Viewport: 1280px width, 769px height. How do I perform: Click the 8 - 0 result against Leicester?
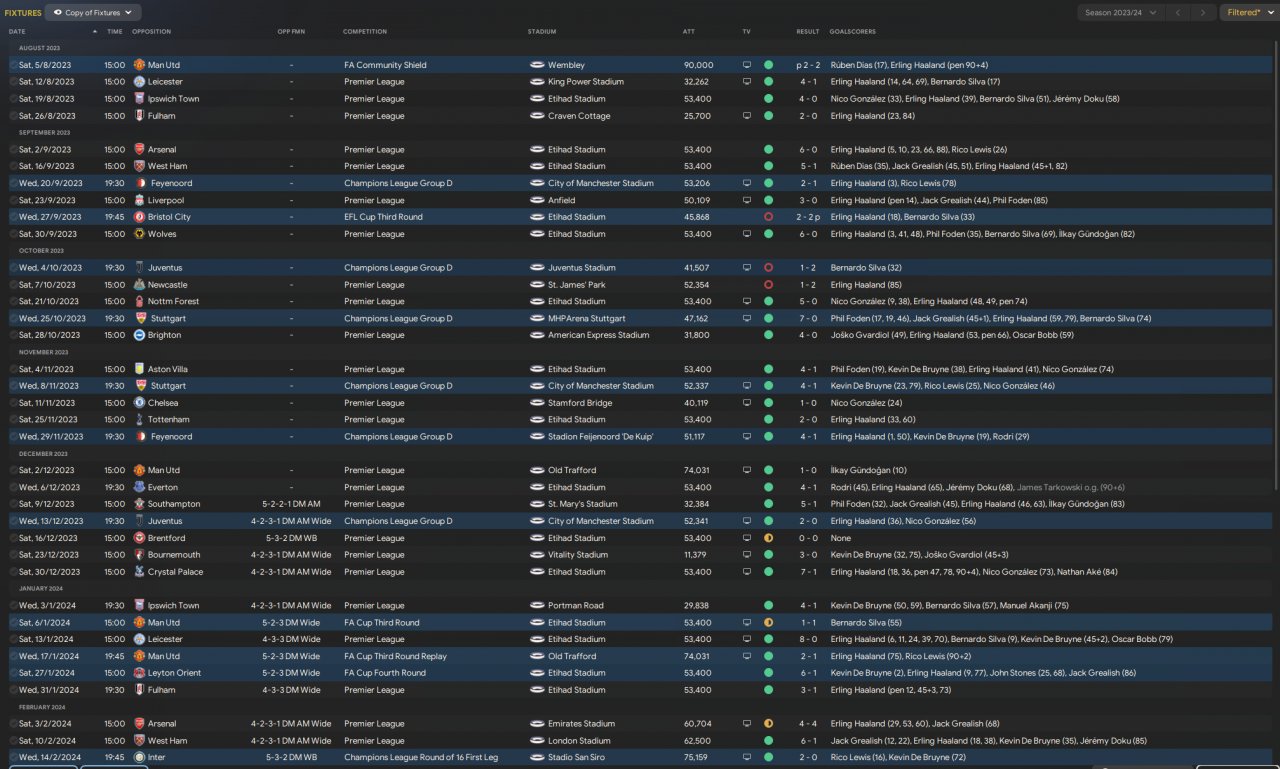click(808, 639)
